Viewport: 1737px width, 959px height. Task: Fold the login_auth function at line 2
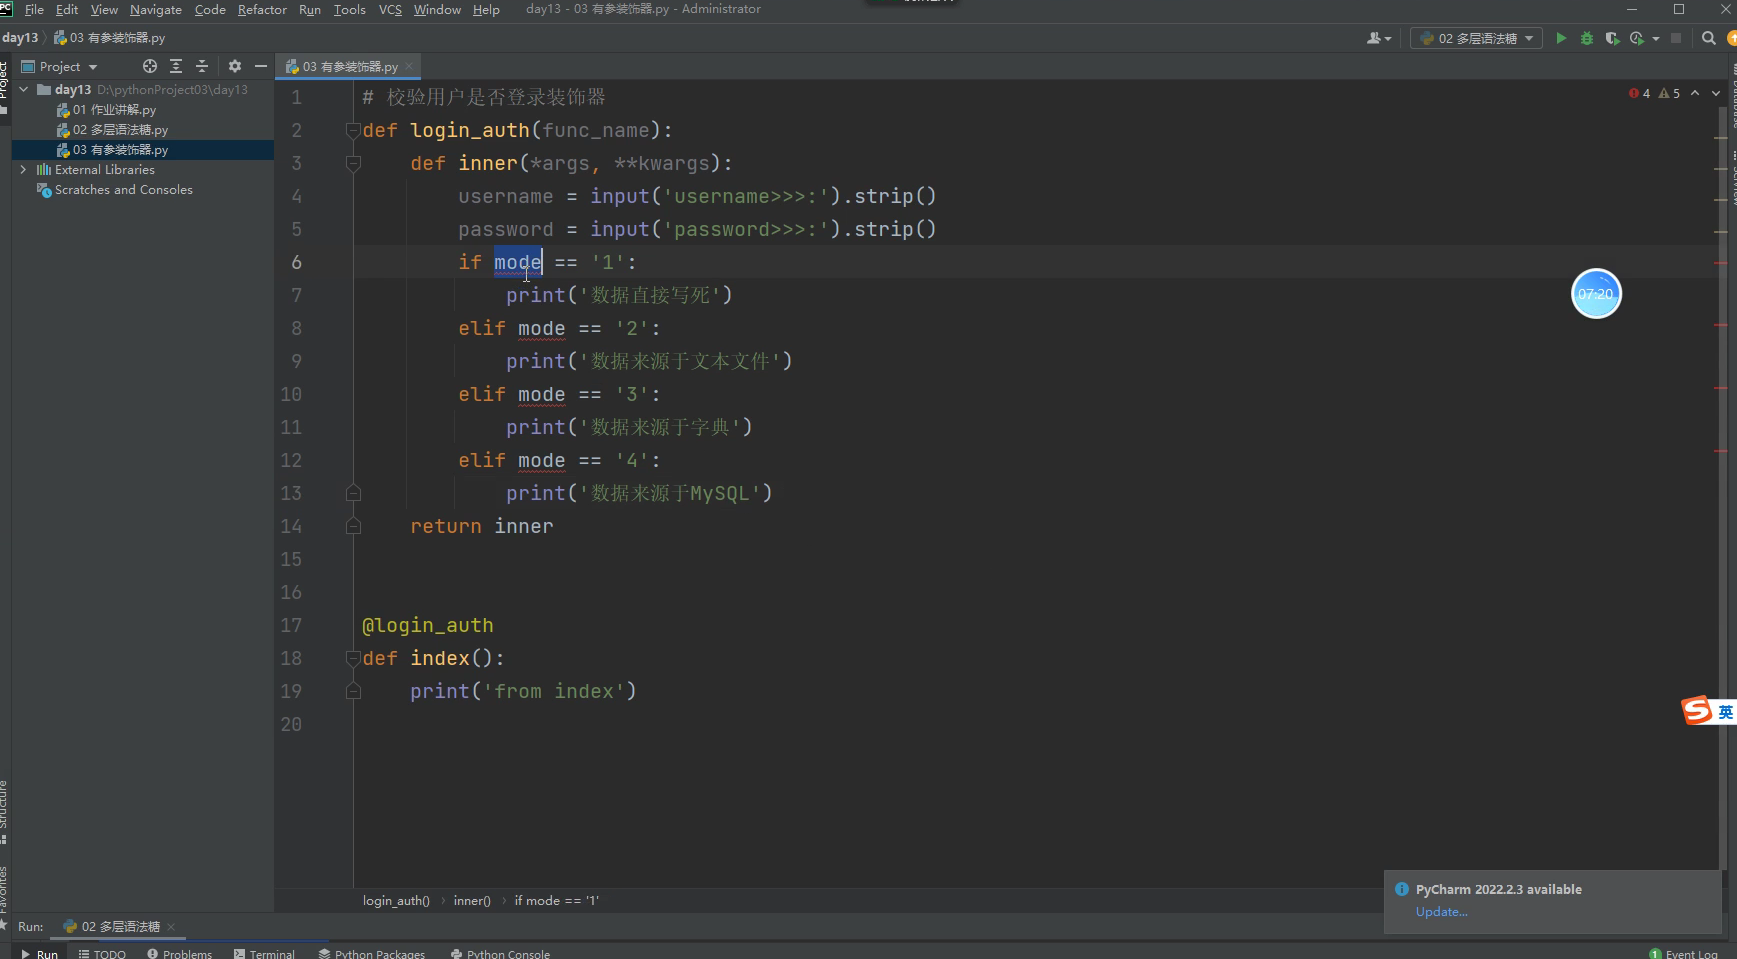pos(353,130)
